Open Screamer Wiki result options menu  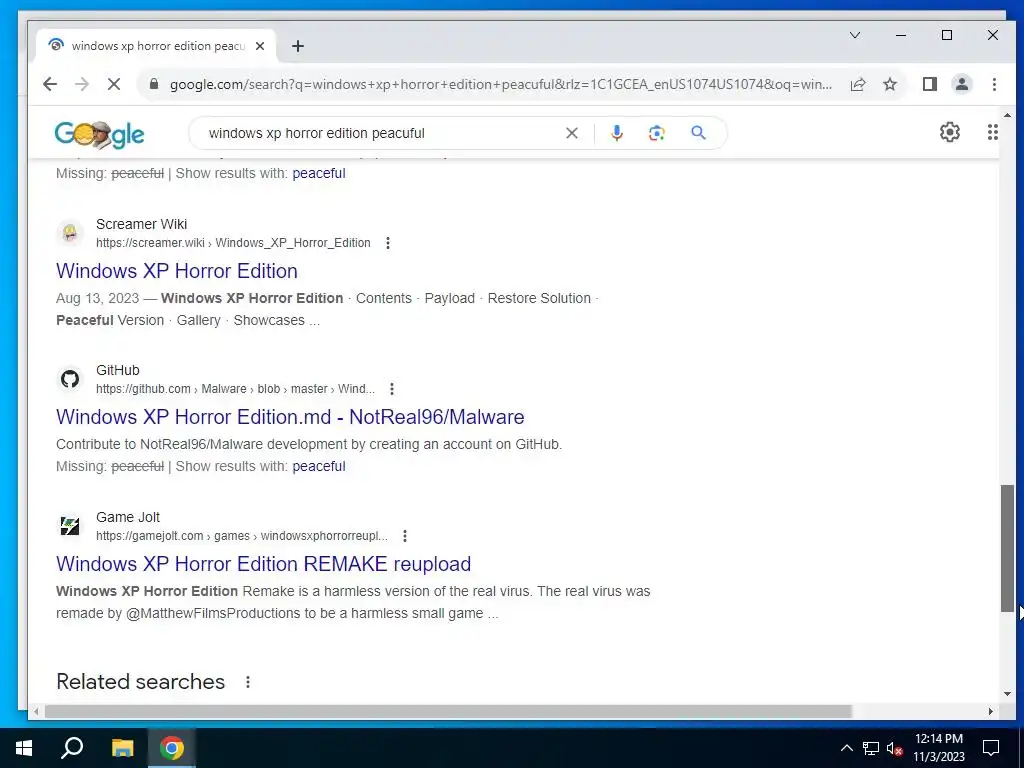pyautogui.click(x=388, y=243)
